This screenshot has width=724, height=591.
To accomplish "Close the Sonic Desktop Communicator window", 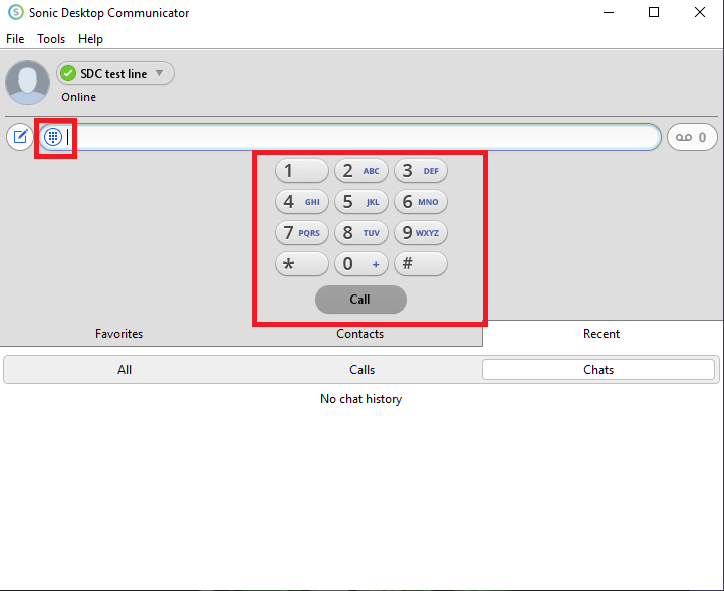I will tap(700, 12).
